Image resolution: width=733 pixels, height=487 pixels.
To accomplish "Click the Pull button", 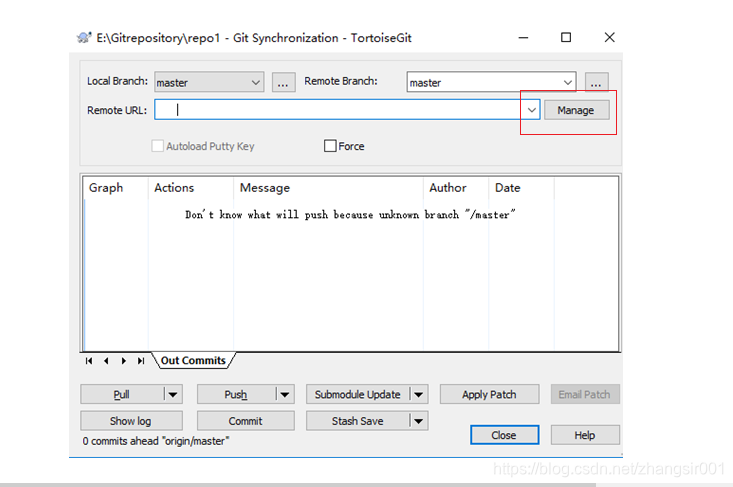I will (122, 394).
